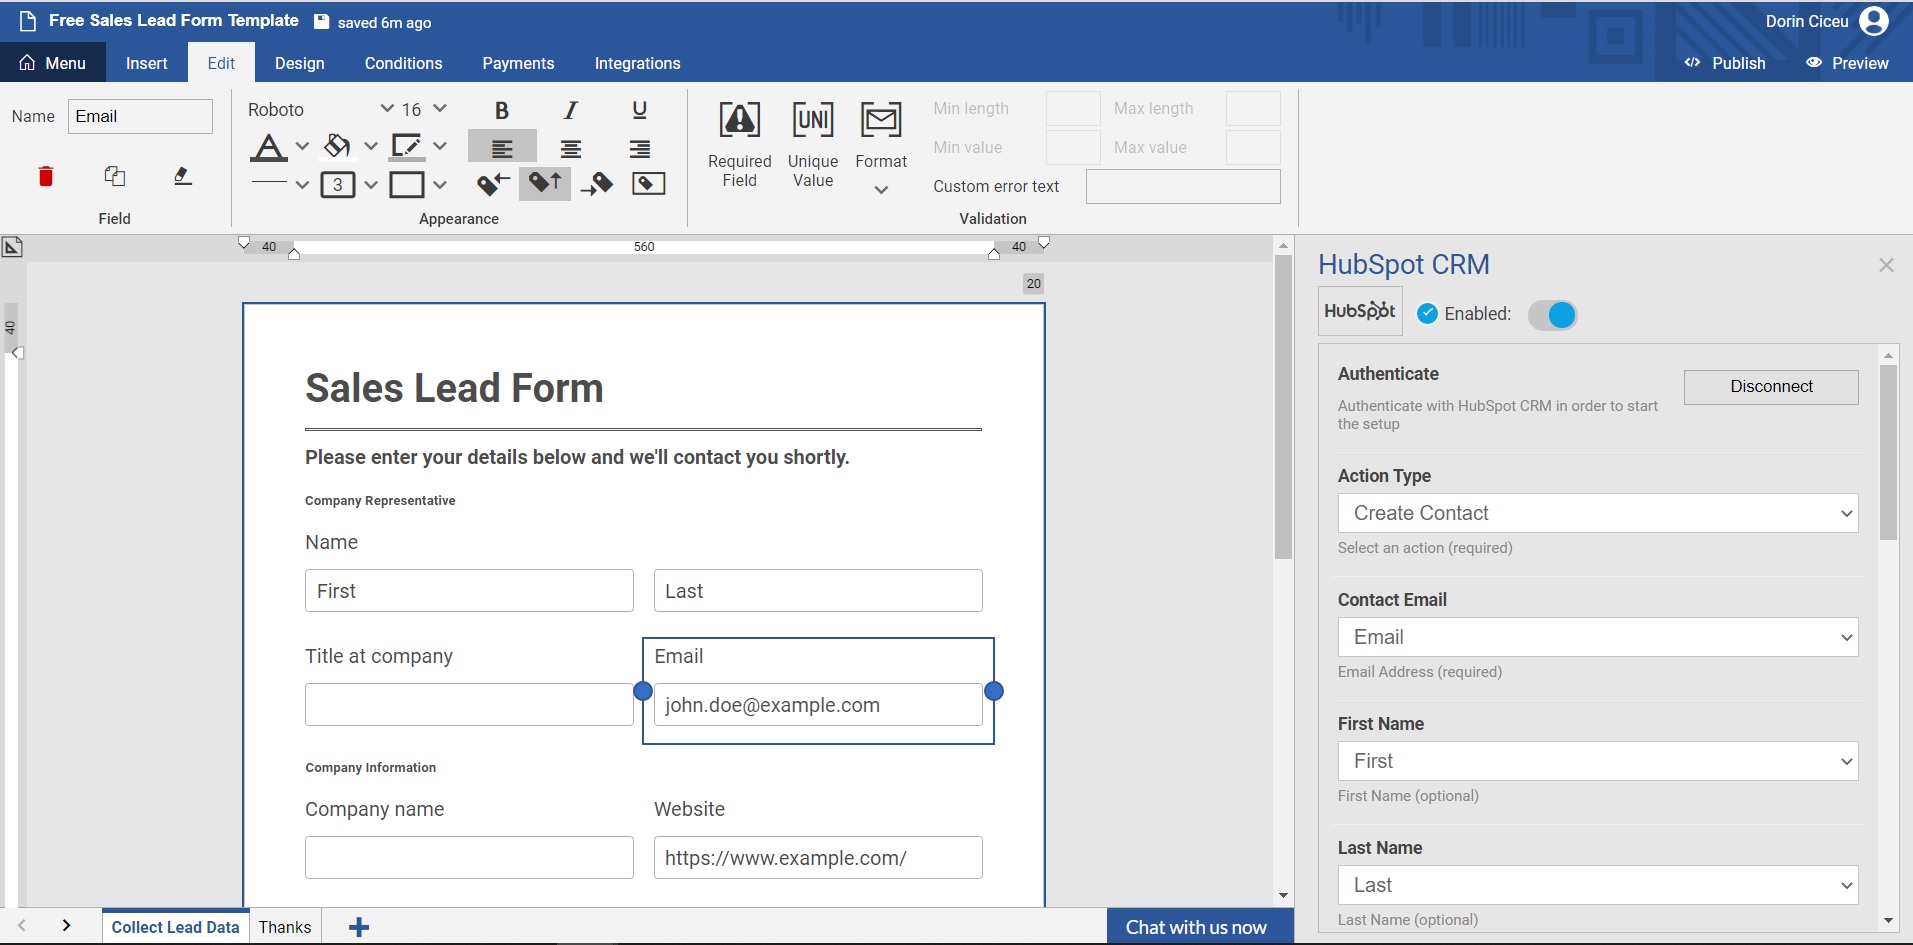Open the Contact Email field dropdown
This screenshot has height=945, width=1913.
(1597, 637)
